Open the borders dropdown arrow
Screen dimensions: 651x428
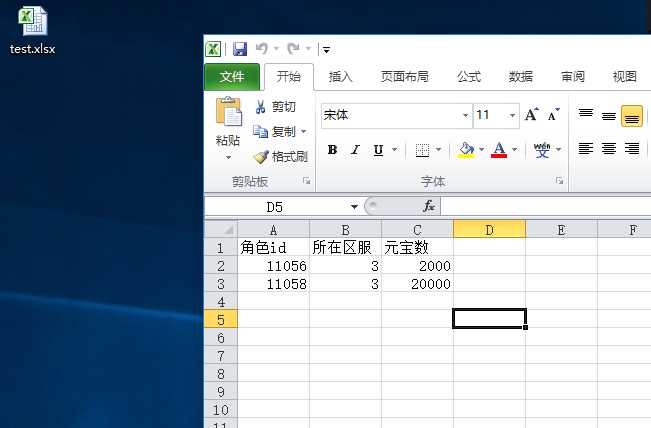pos(438,149)
